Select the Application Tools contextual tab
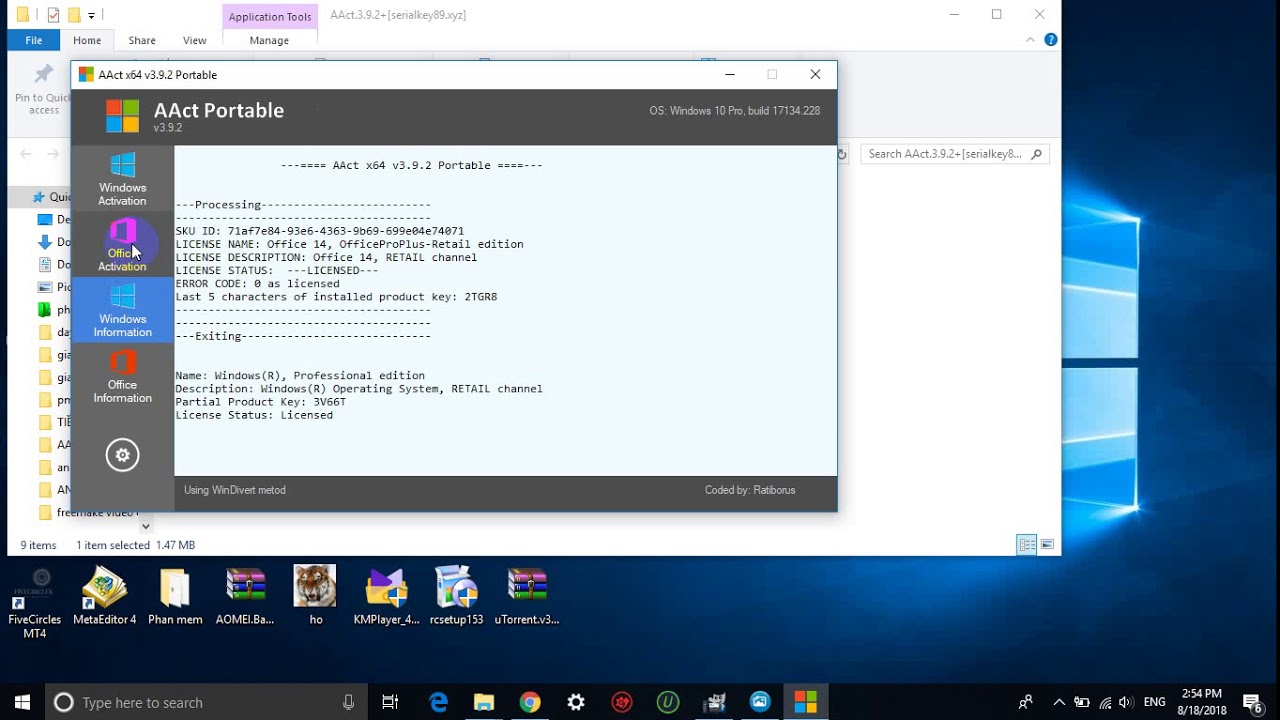 click(270, 16)
